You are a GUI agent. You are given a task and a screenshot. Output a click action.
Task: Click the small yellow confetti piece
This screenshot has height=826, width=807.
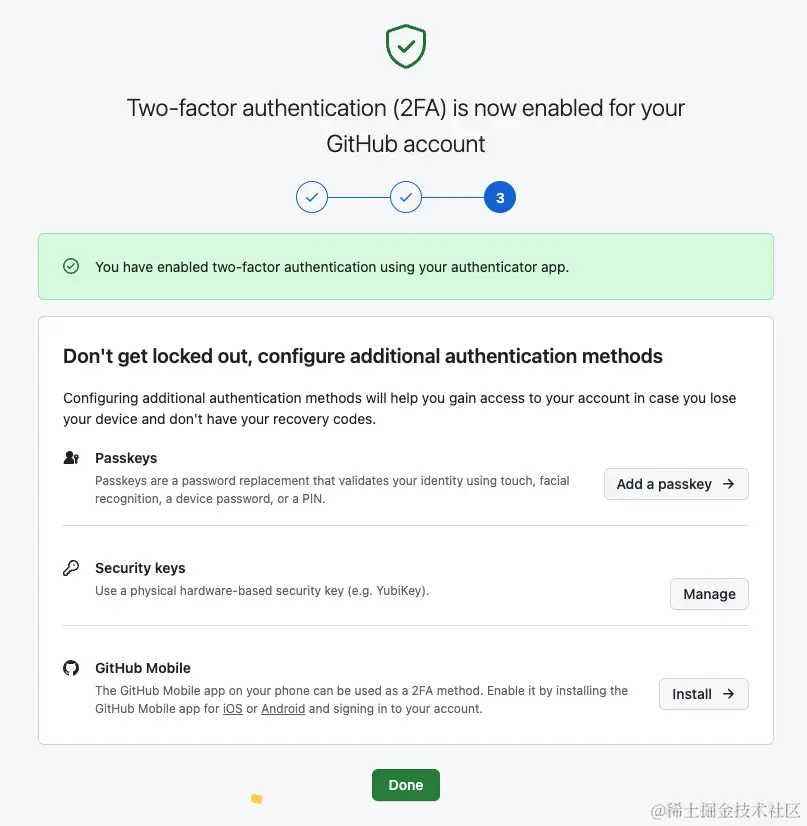[257, 799]
